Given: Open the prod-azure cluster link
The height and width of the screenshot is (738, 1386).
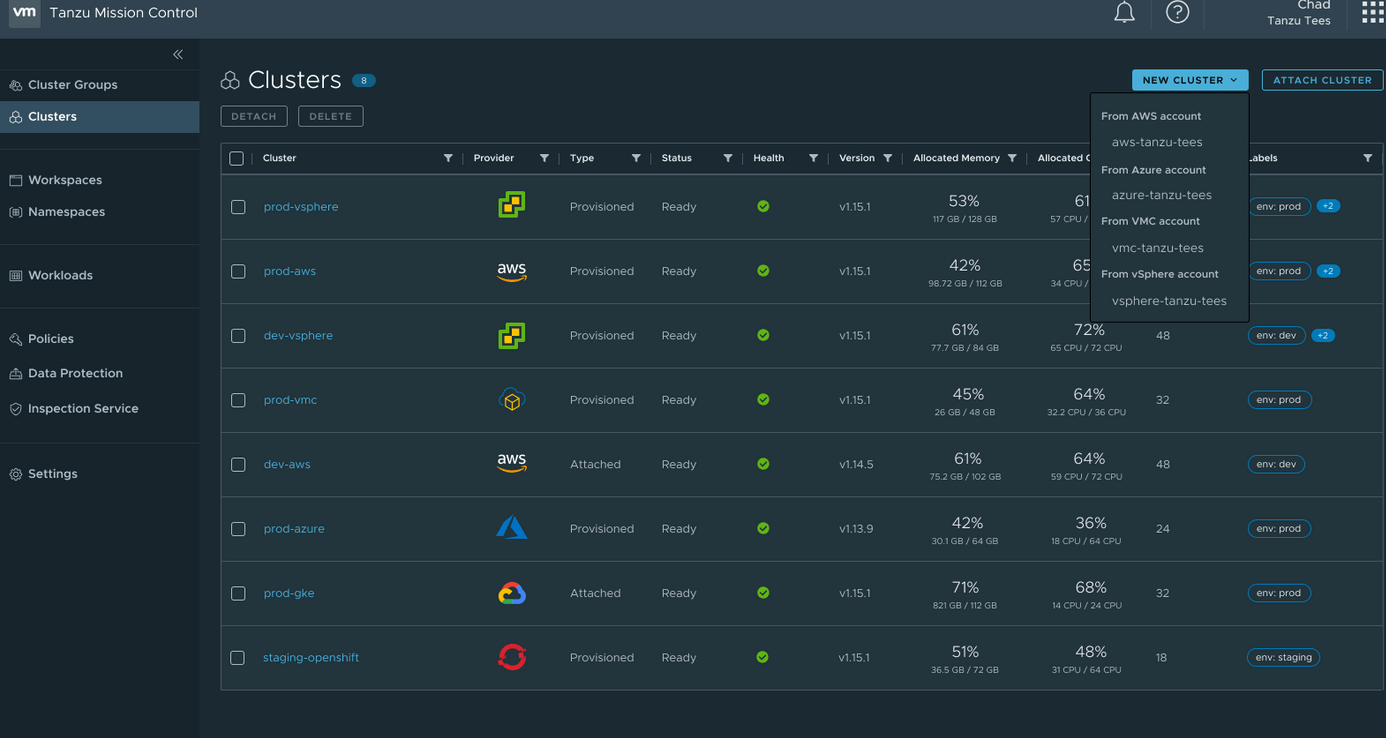Looking at the screenshot, I should point(294,529).
